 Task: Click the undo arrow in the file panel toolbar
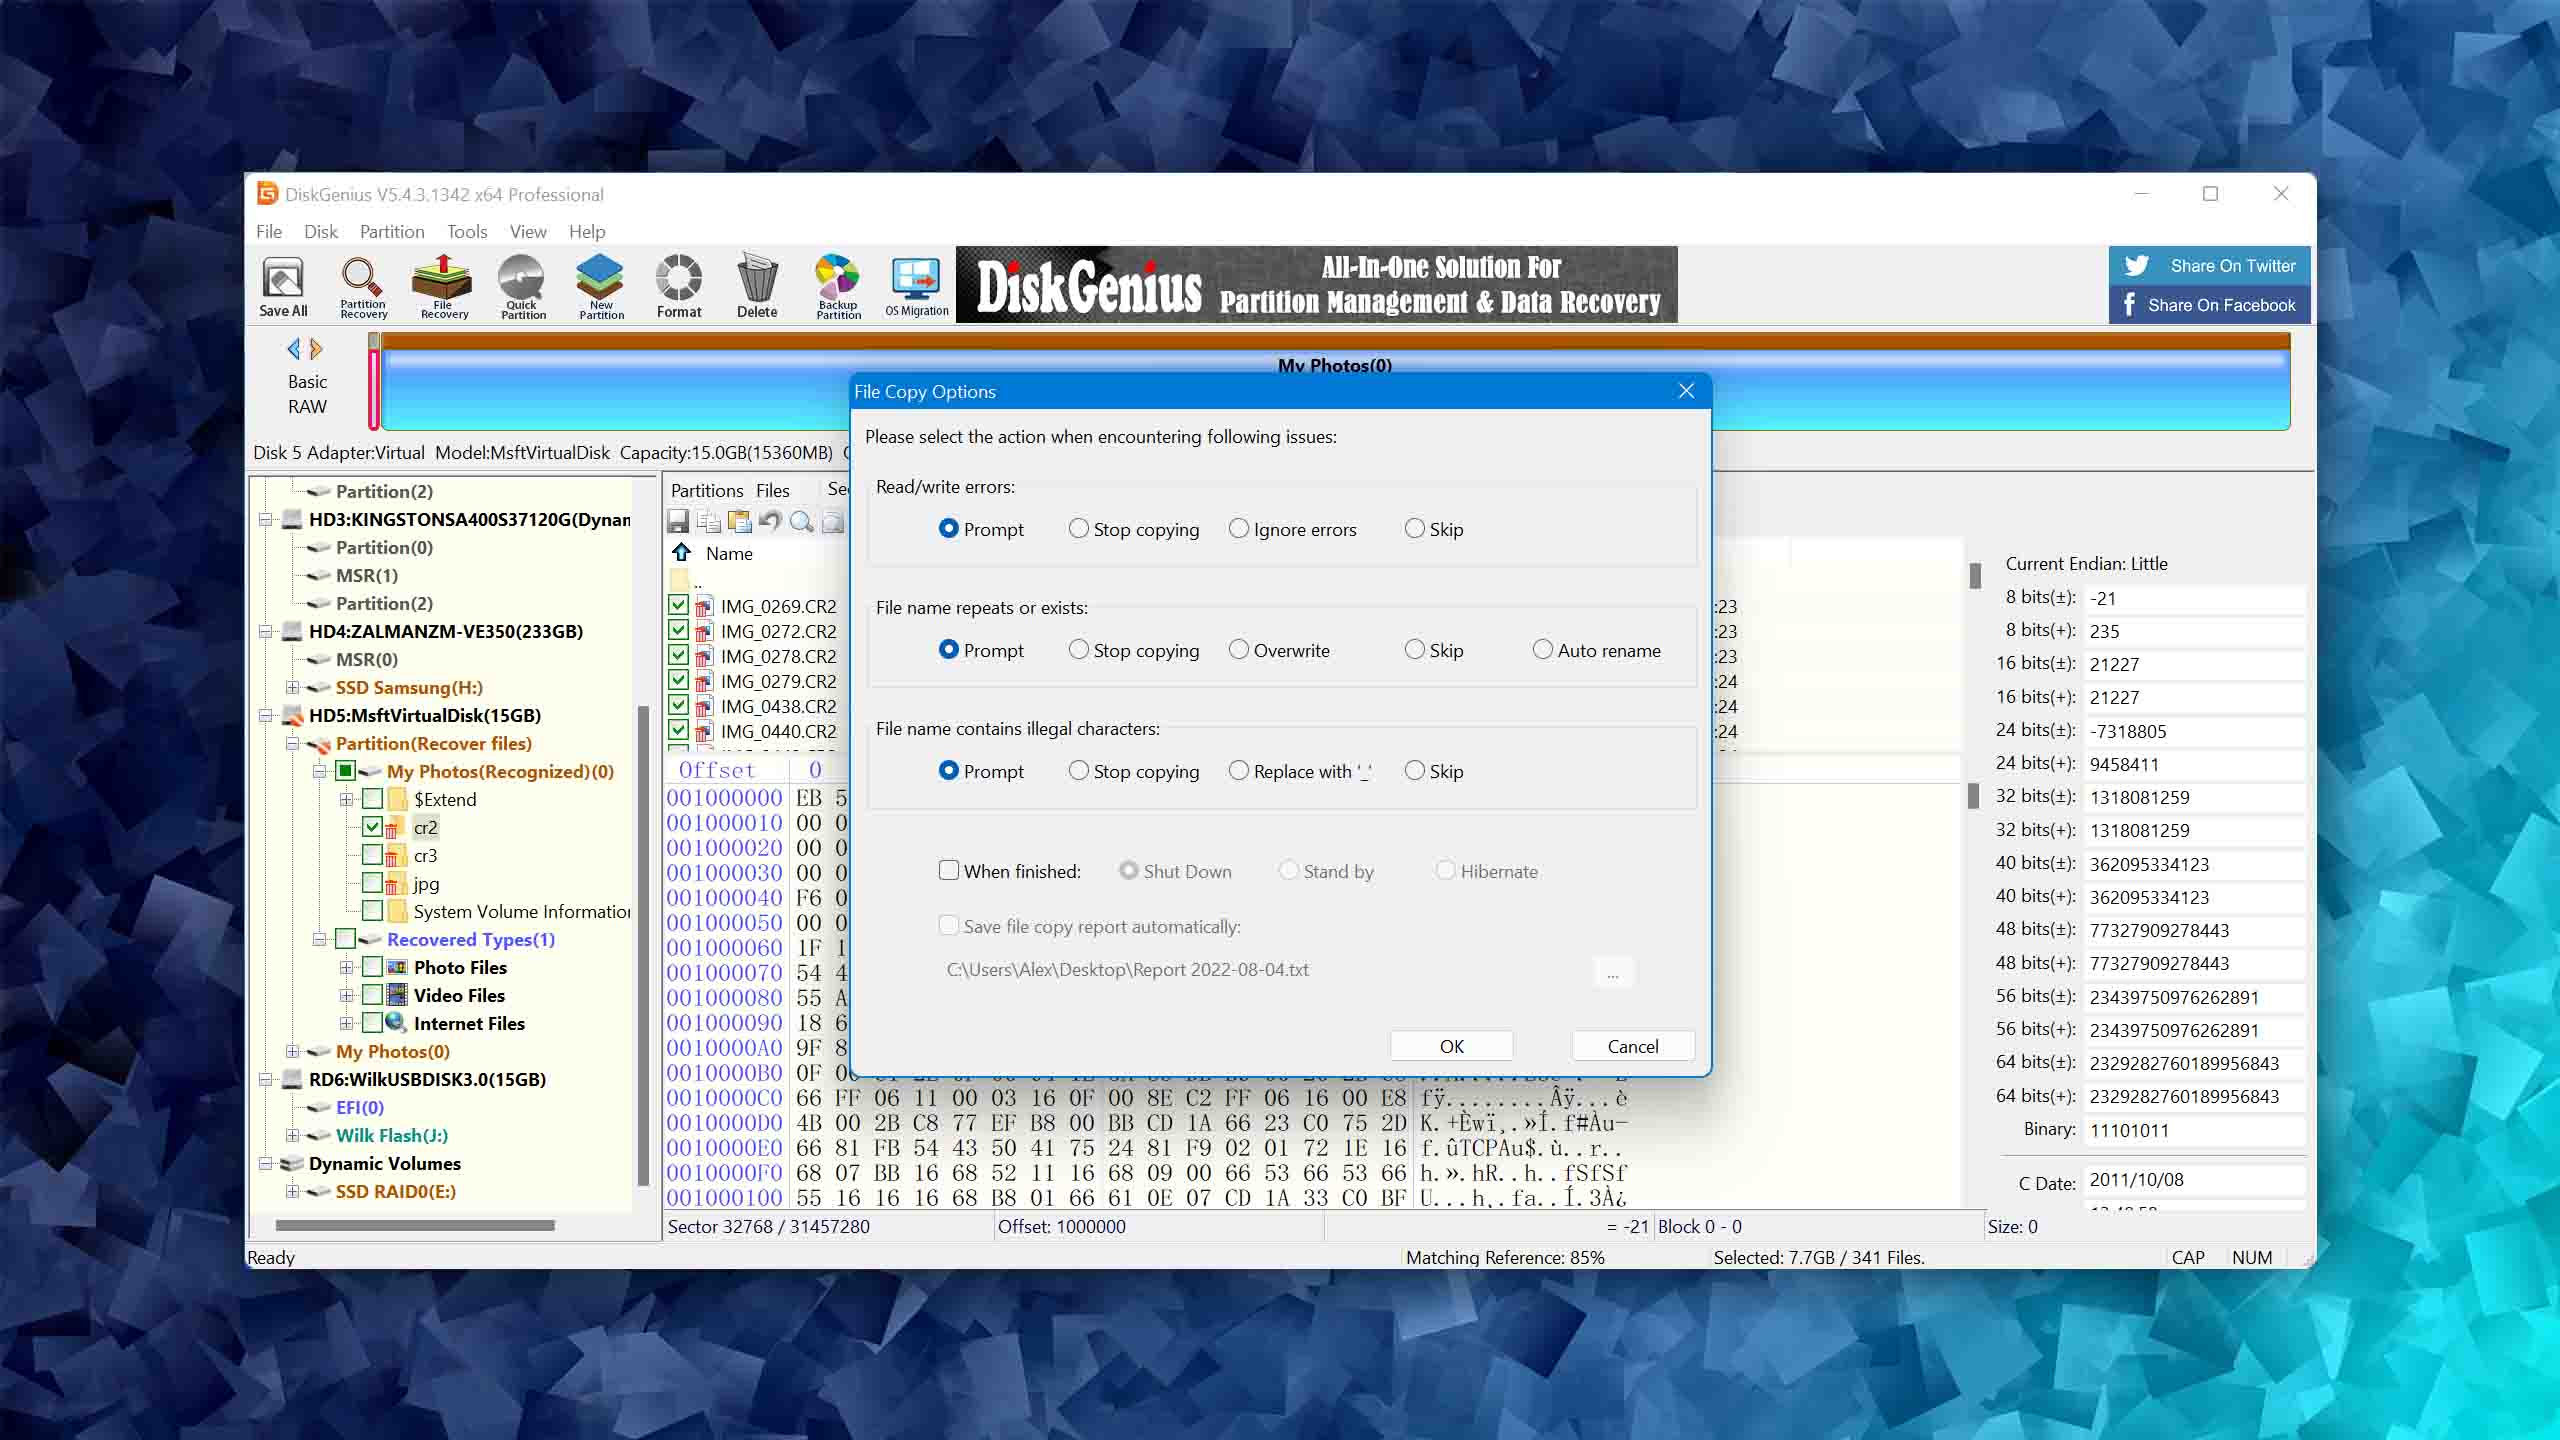pyautogui.click(x=770, y=521)
